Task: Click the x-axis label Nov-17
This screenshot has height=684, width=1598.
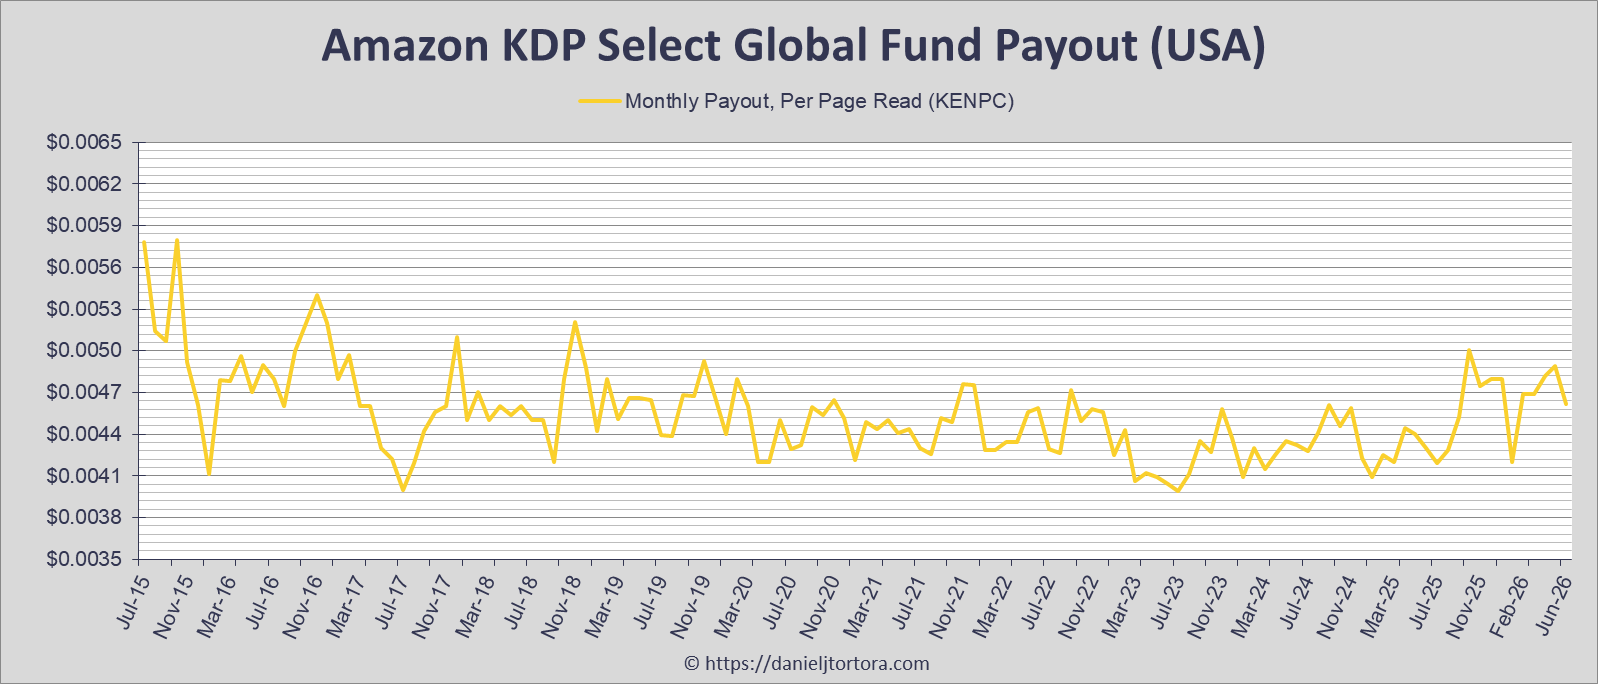Action: pos(432,607)
